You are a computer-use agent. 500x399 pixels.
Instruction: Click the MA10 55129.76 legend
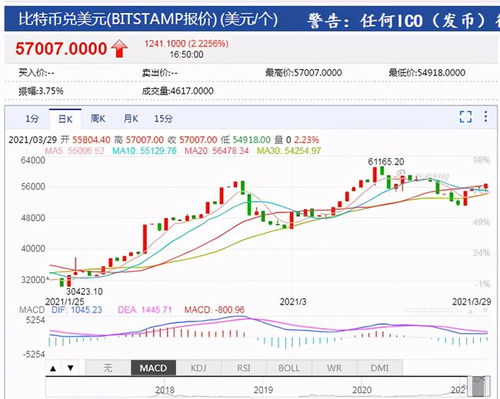click(144, 151)
